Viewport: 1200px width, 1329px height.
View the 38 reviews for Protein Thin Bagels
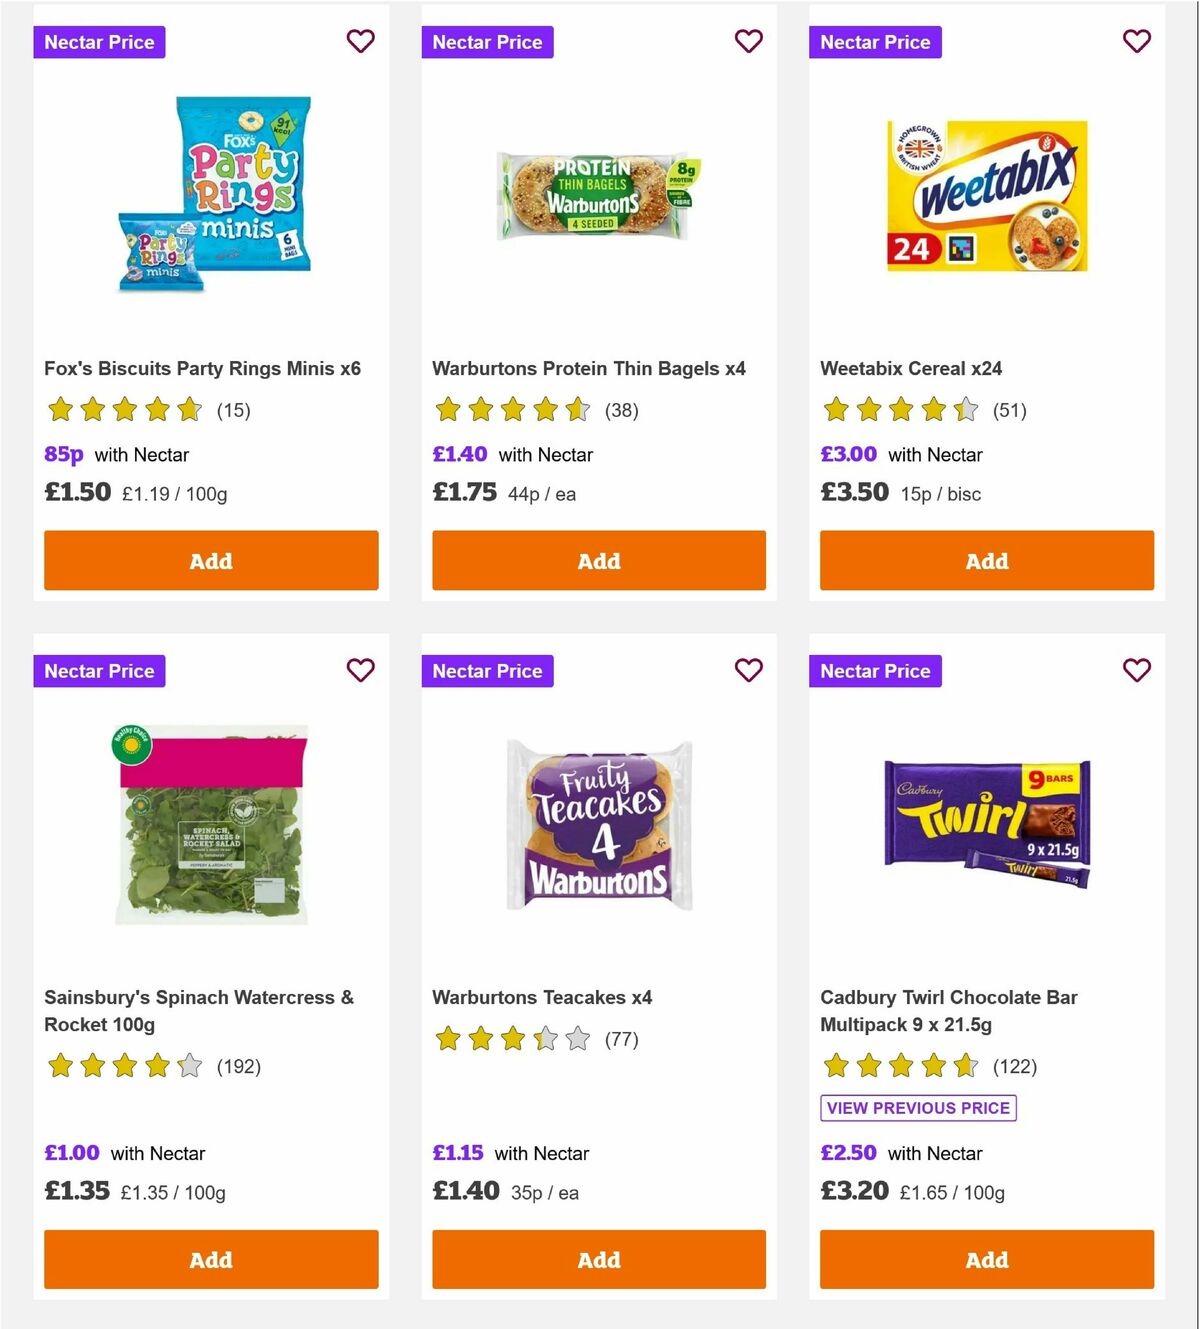point(622,410)
